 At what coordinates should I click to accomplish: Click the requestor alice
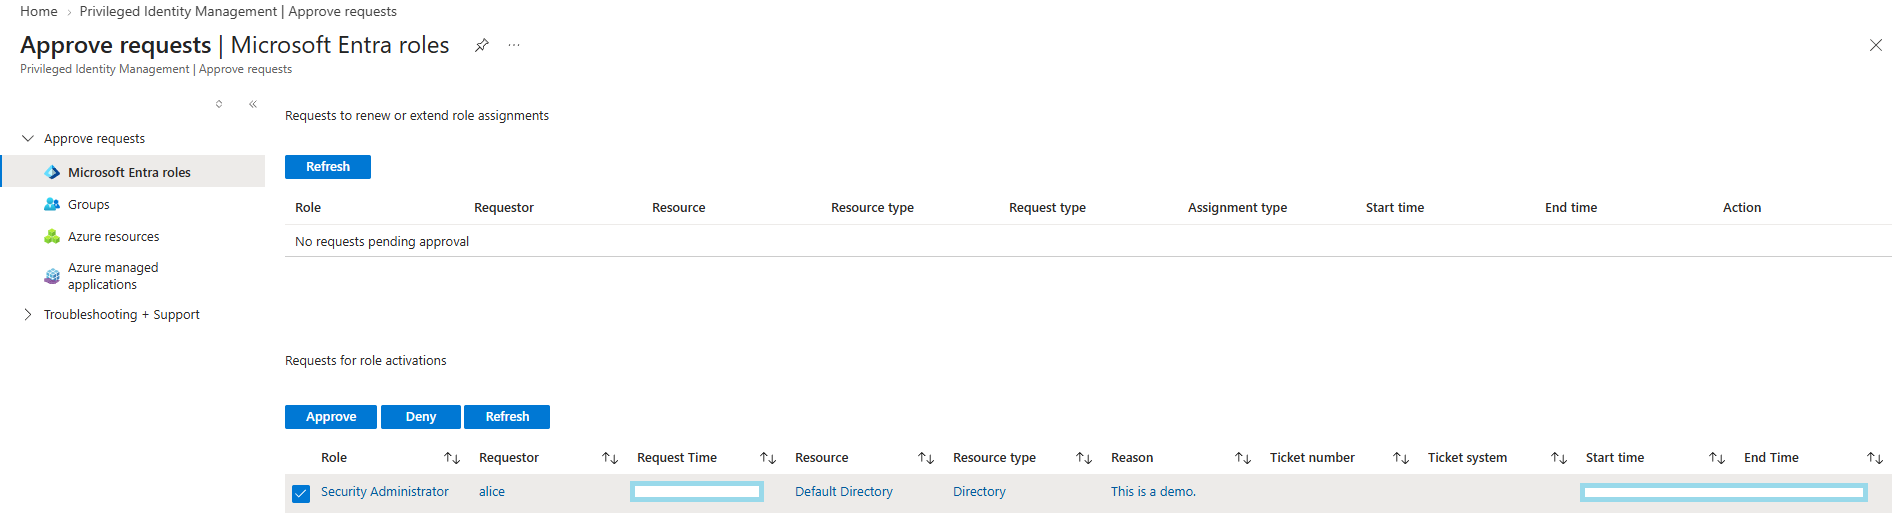492,492
